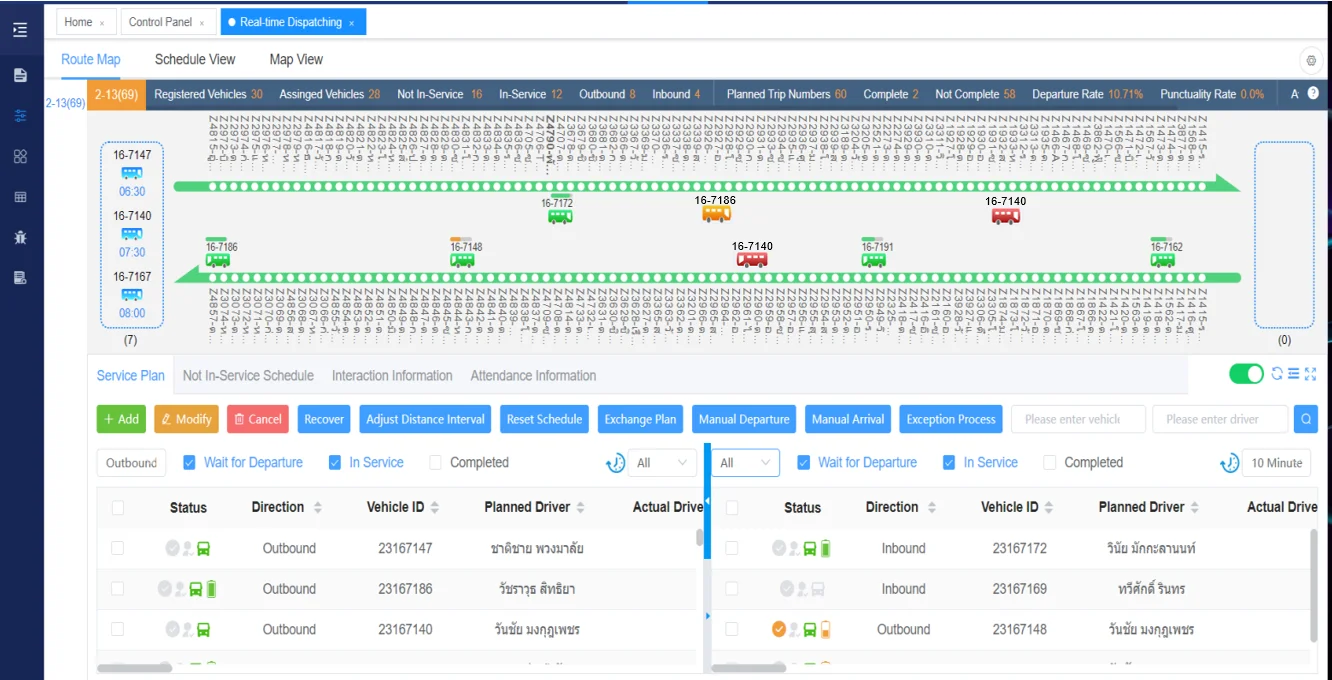Click the refresh icon beside the green toggle
The width and height of the screenshot is (1332, 680).
1277,374
